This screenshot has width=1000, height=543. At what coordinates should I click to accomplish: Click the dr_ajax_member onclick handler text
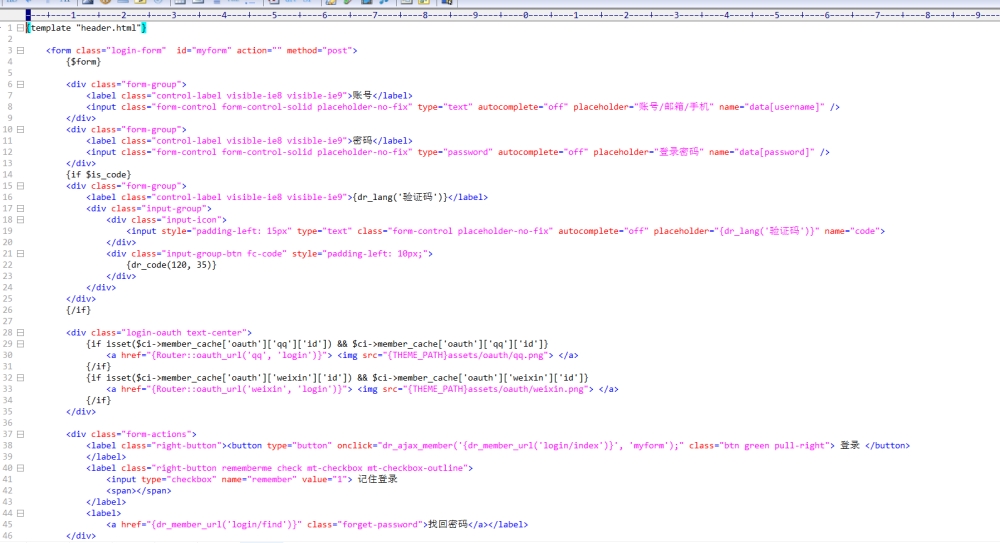(529, 446)
